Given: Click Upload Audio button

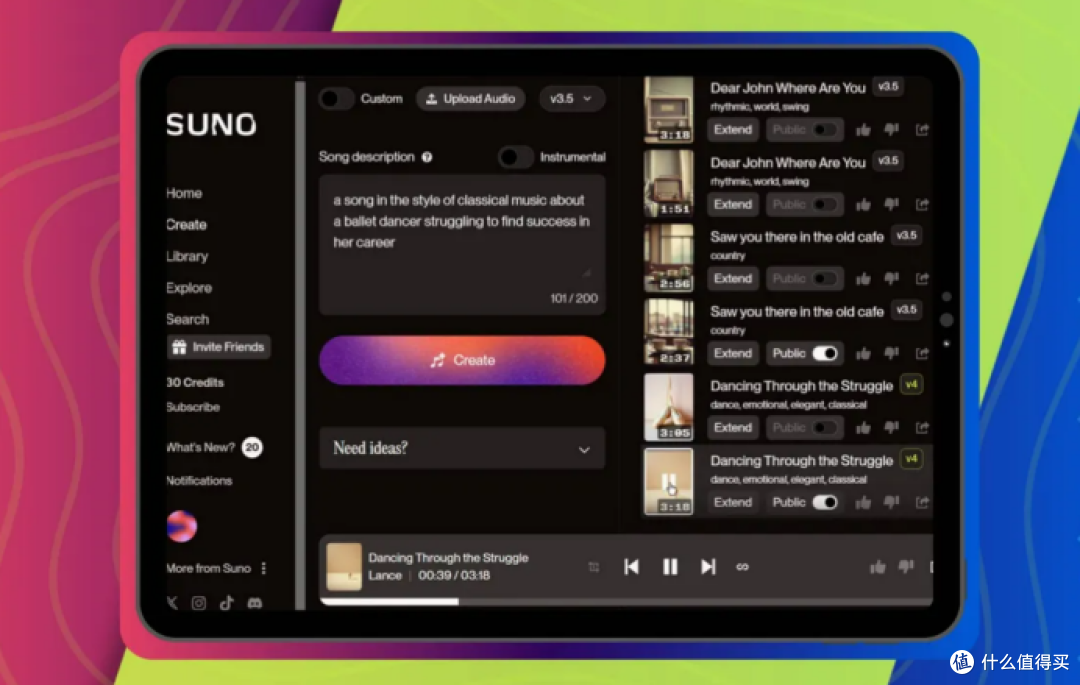Looking at the screenshot, I should (x=470, y=98).
